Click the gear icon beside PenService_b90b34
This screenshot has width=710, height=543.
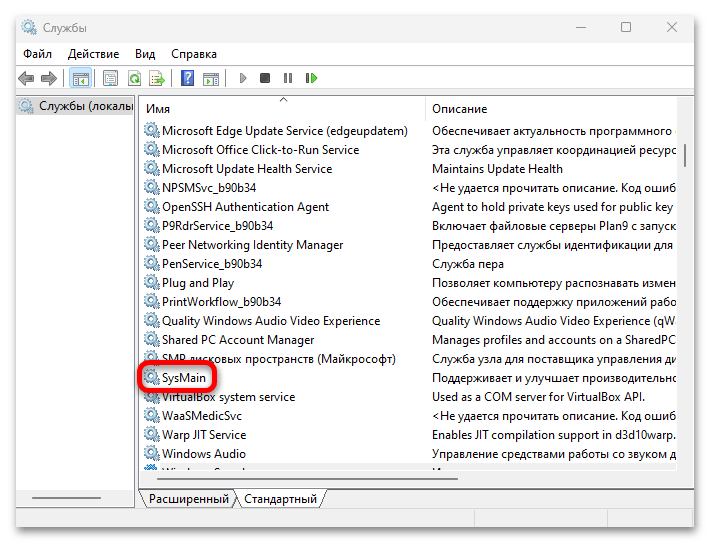pos(152,263)
